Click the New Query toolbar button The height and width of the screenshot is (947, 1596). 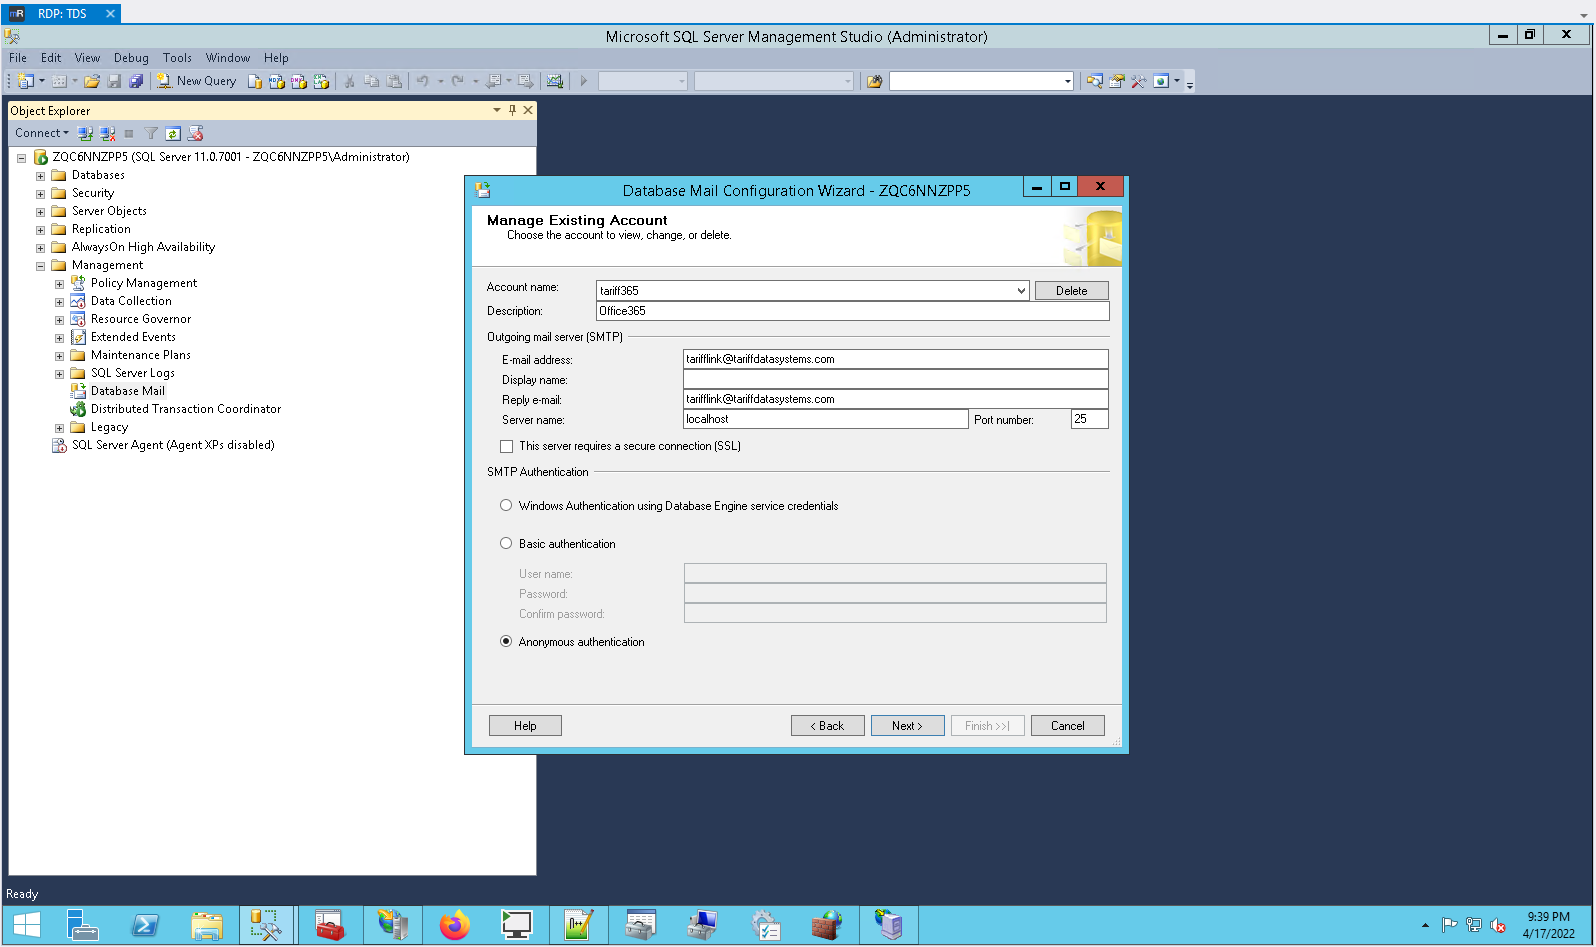click(196, 81)
